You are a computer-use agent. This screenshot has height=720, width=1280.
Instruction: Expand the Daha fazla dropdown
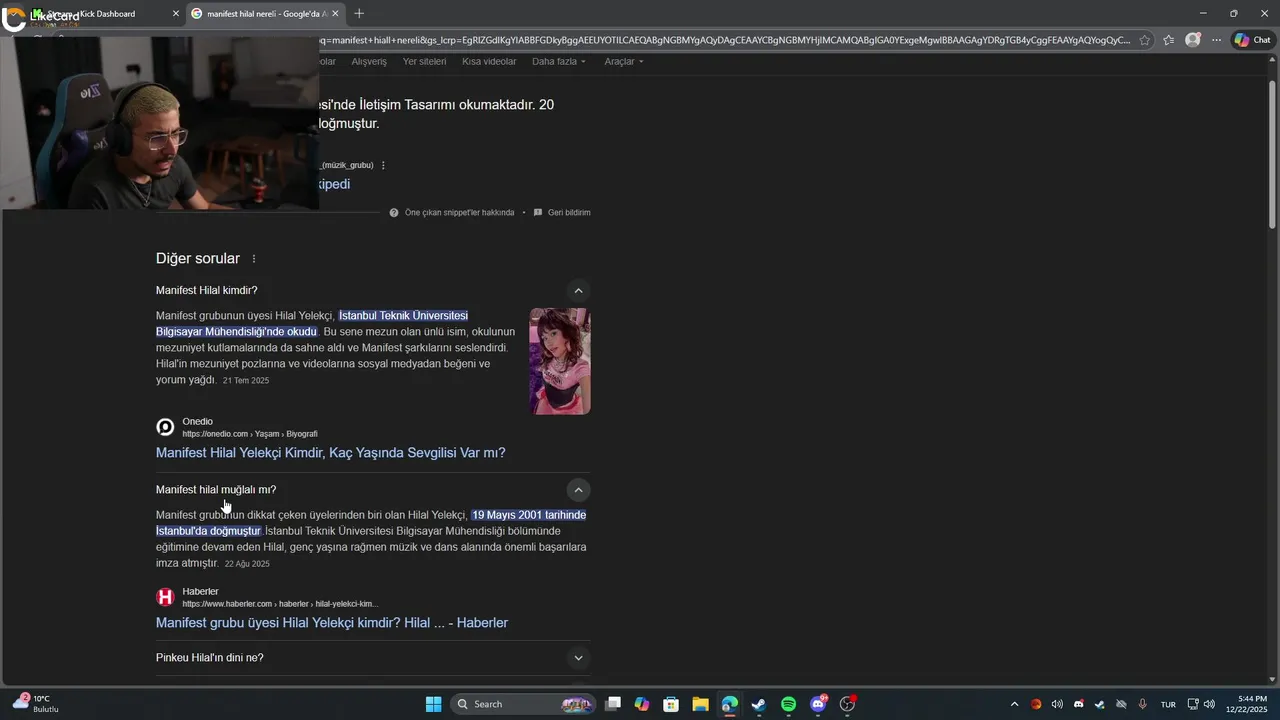tap(559, 61)
